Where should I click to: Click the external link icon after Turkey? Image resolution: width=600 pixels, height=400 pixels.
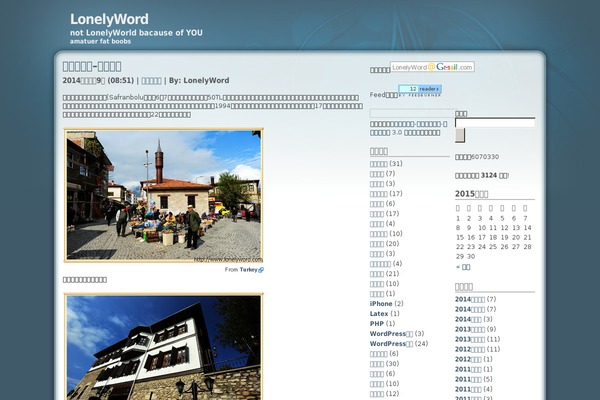[x=261, y=270]
